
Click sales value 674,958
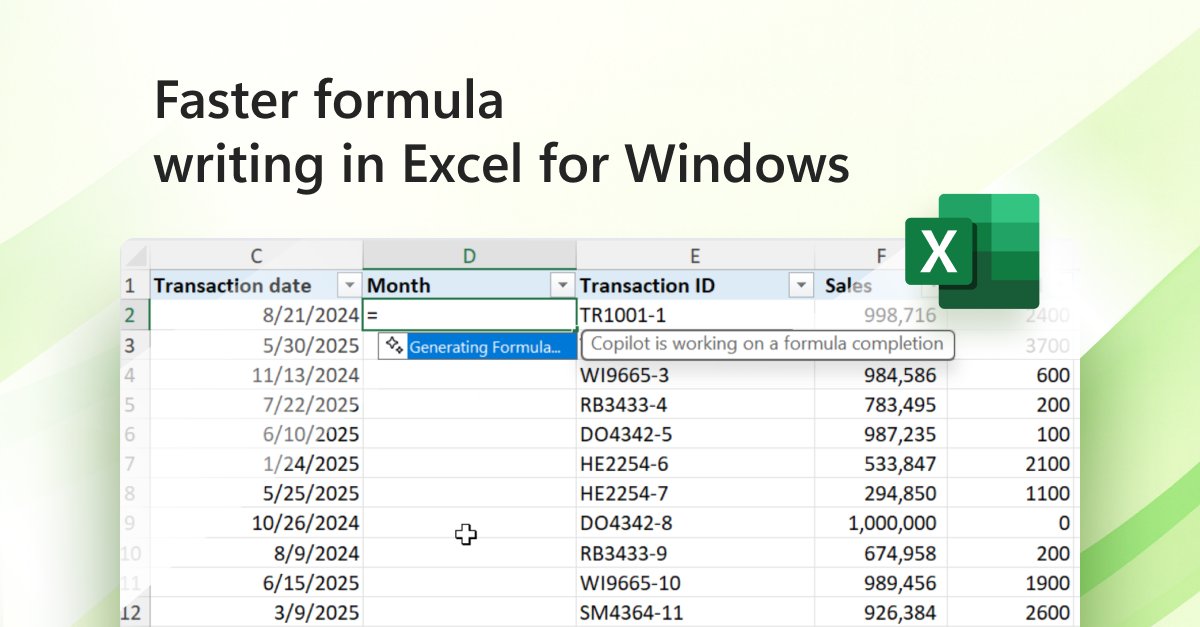[x=881, y=553]
